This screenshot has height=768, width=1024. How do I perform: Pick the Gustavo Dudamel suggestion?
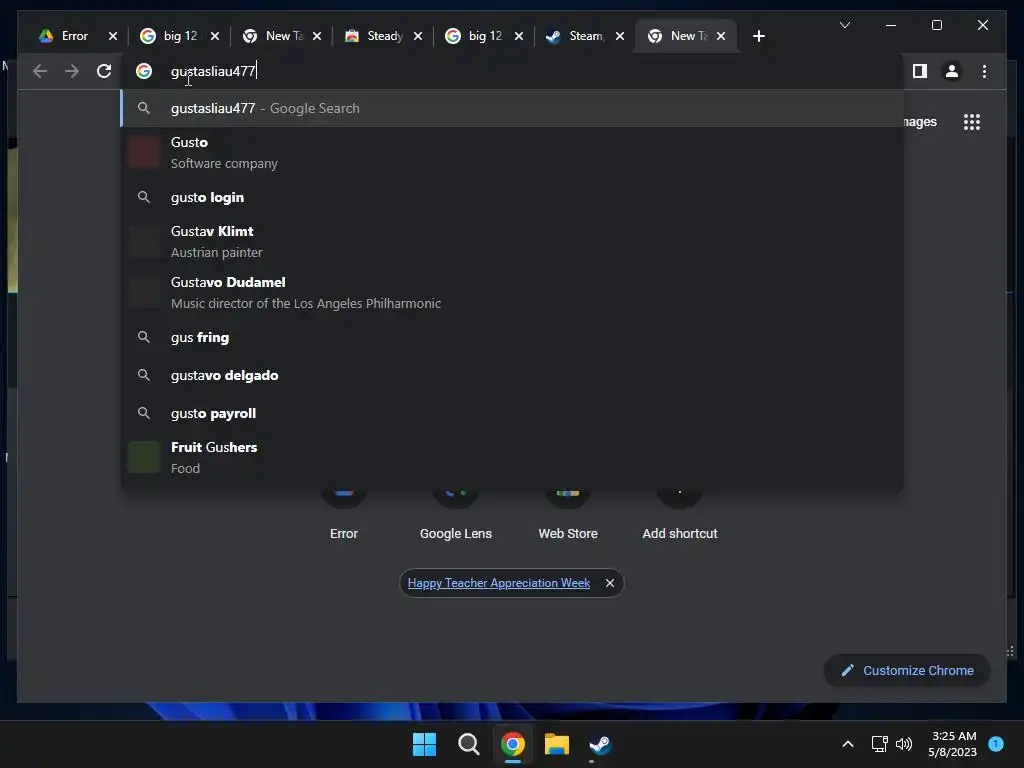[512, 293]
